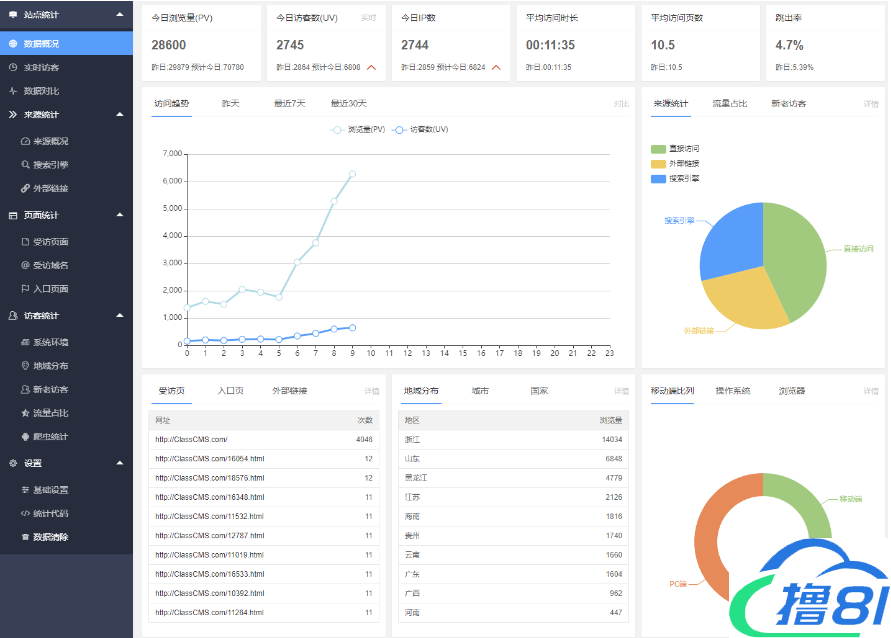Open 搜索引擎 magnifier icon in sidebar
This screenshot has height=638, width=891.
point(26,165)
